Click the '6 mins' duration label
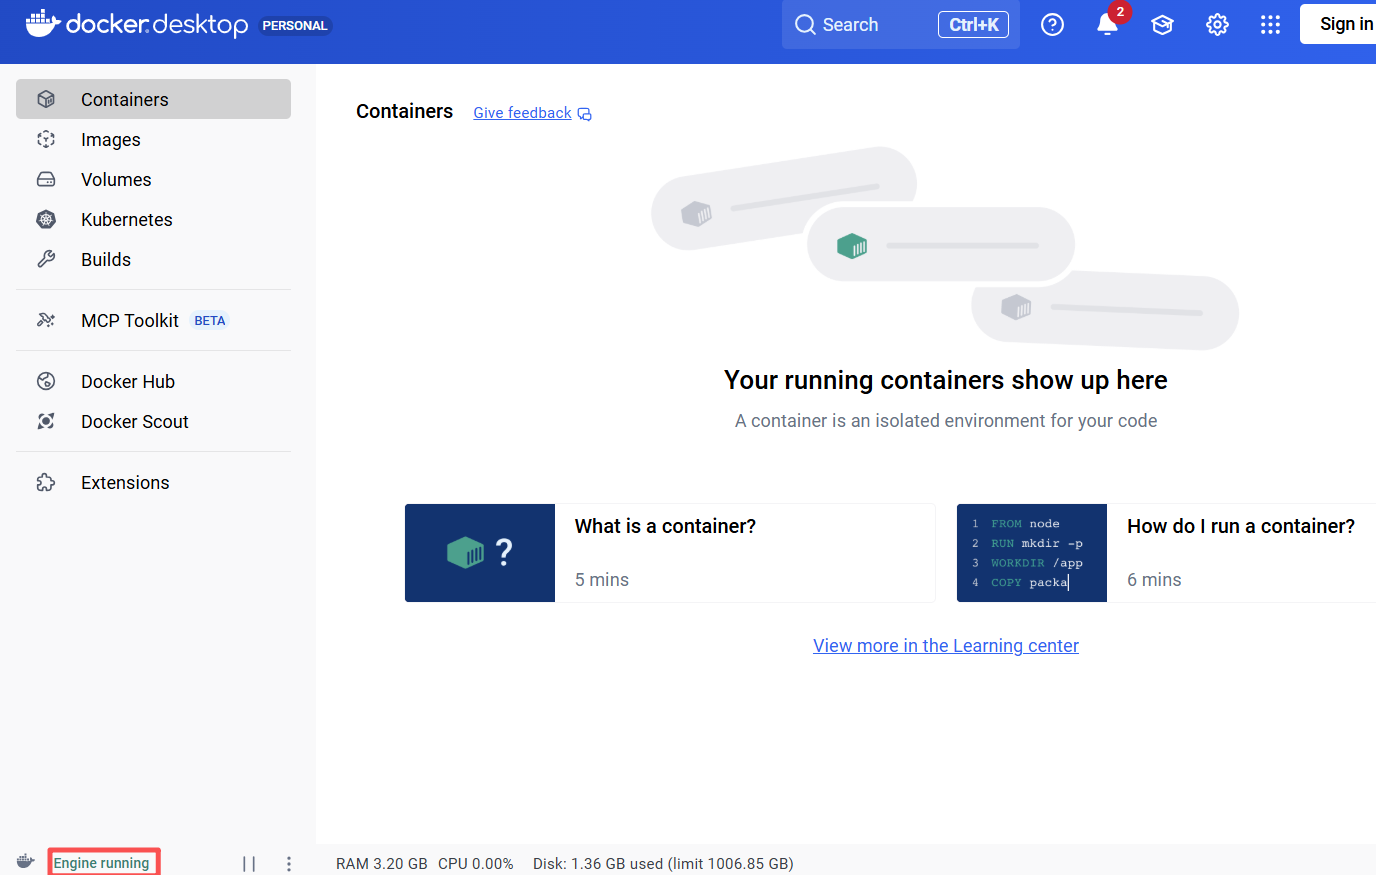The width and height of the screenshot is (1376, 875). click(1154, 580)
